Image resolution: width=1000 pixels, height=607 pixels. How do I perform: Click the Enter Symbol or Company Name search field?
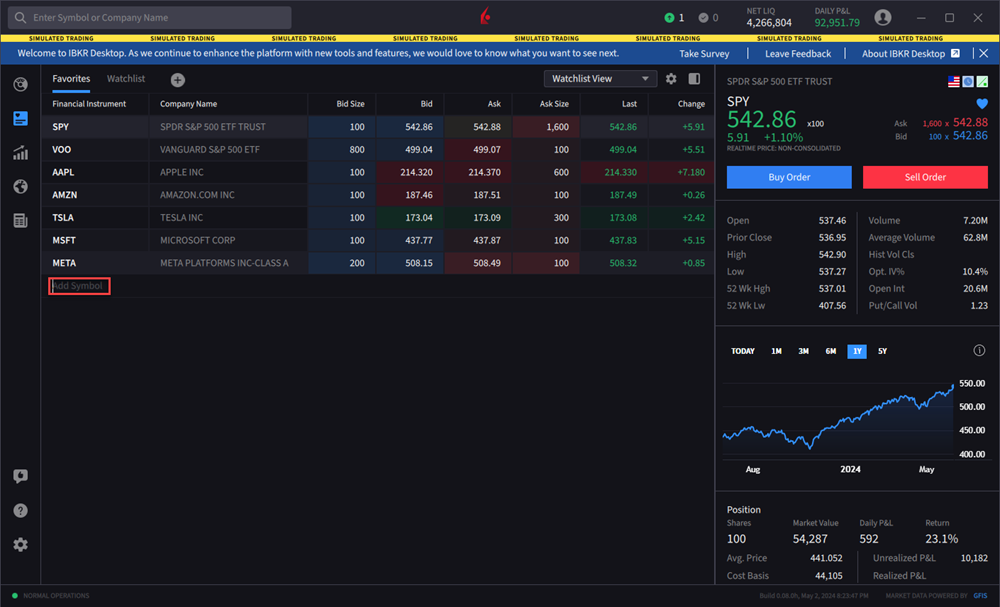pyautogui.click(x=149, y=17)
